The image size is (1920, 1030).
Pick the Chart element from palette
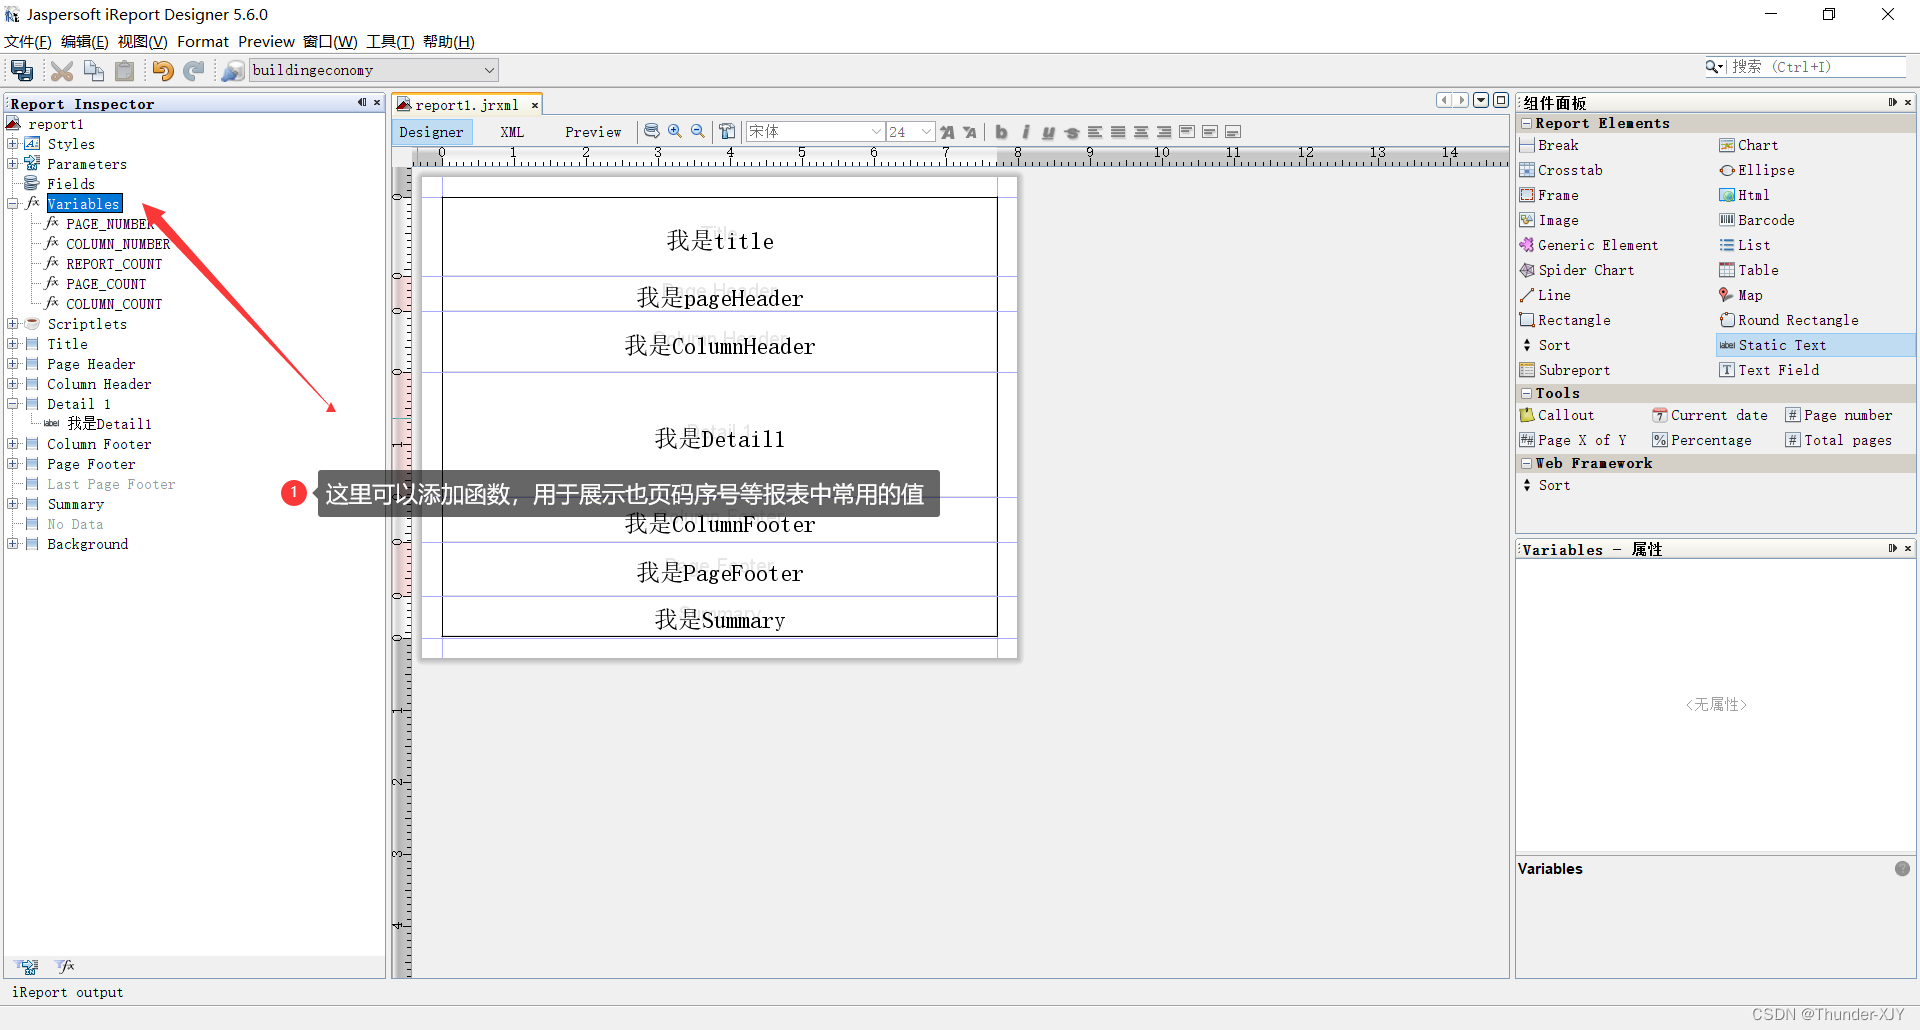tap(1758, 145)
